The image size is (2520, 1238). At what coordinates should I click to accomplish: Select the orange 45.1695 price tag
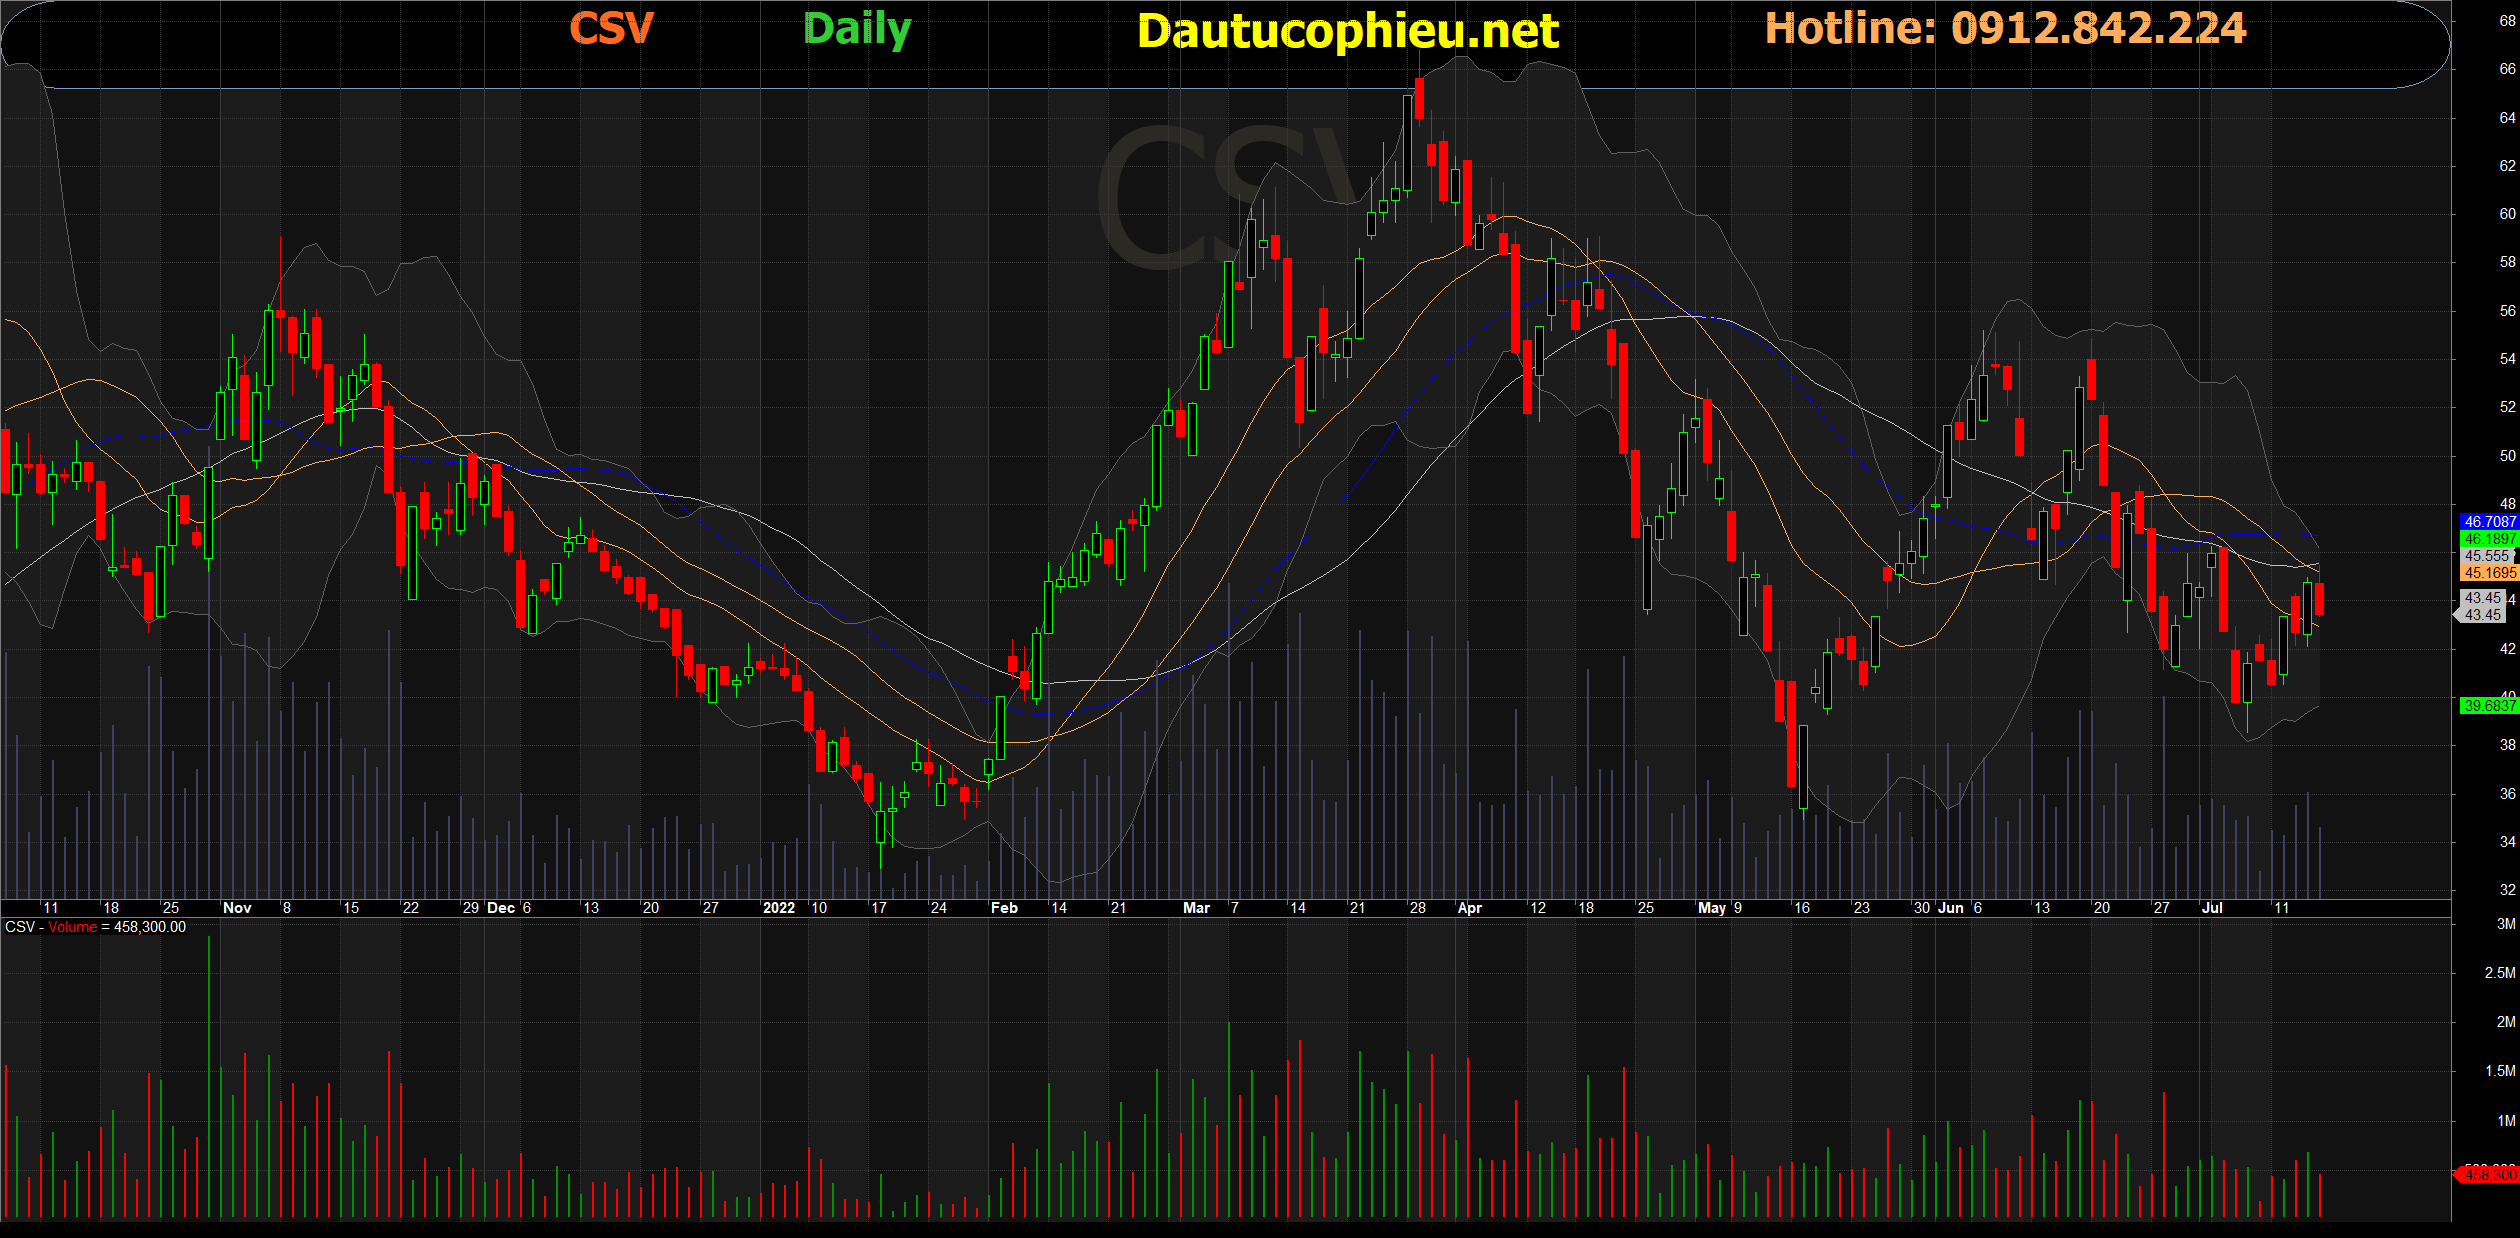coord(2489,573)
